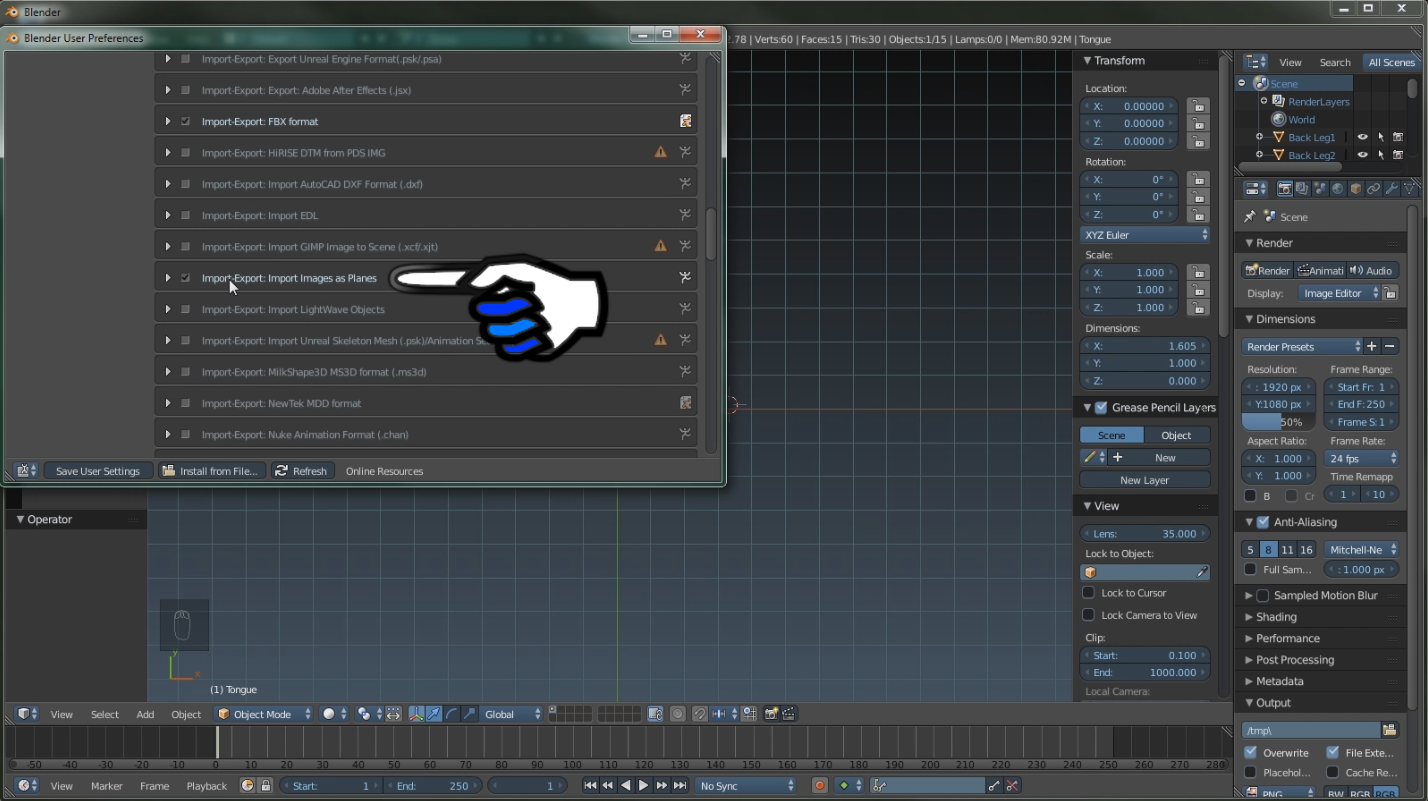Enable Lock Camera to View checkbox
Image resolution: width=1428 pixels, height=801 pixels.
1089,615
